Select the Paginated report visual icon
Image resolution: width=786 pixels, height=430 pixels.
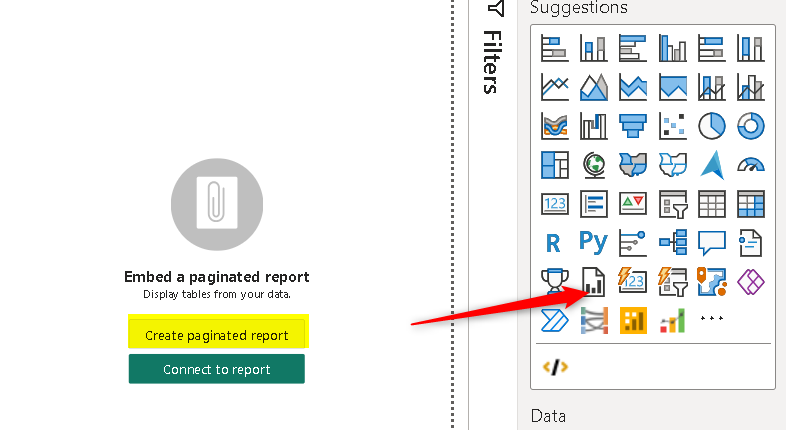[x=593, y=281]
